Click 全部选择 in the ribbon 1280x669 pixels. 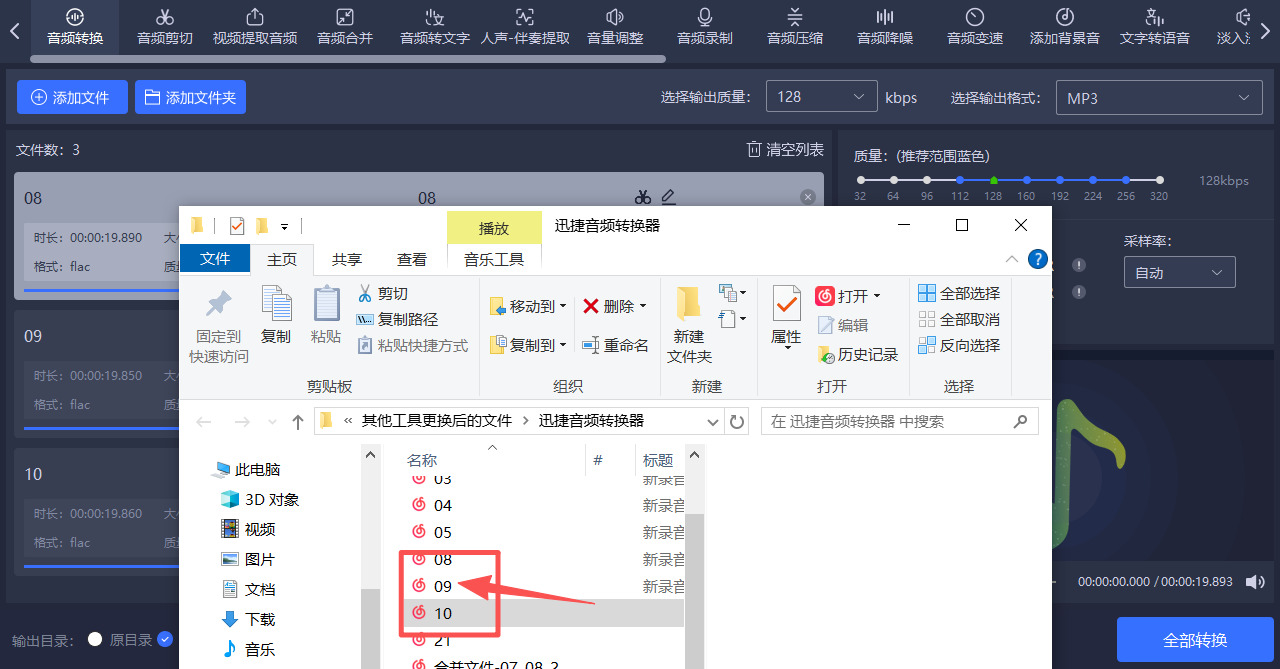(959, 293)
